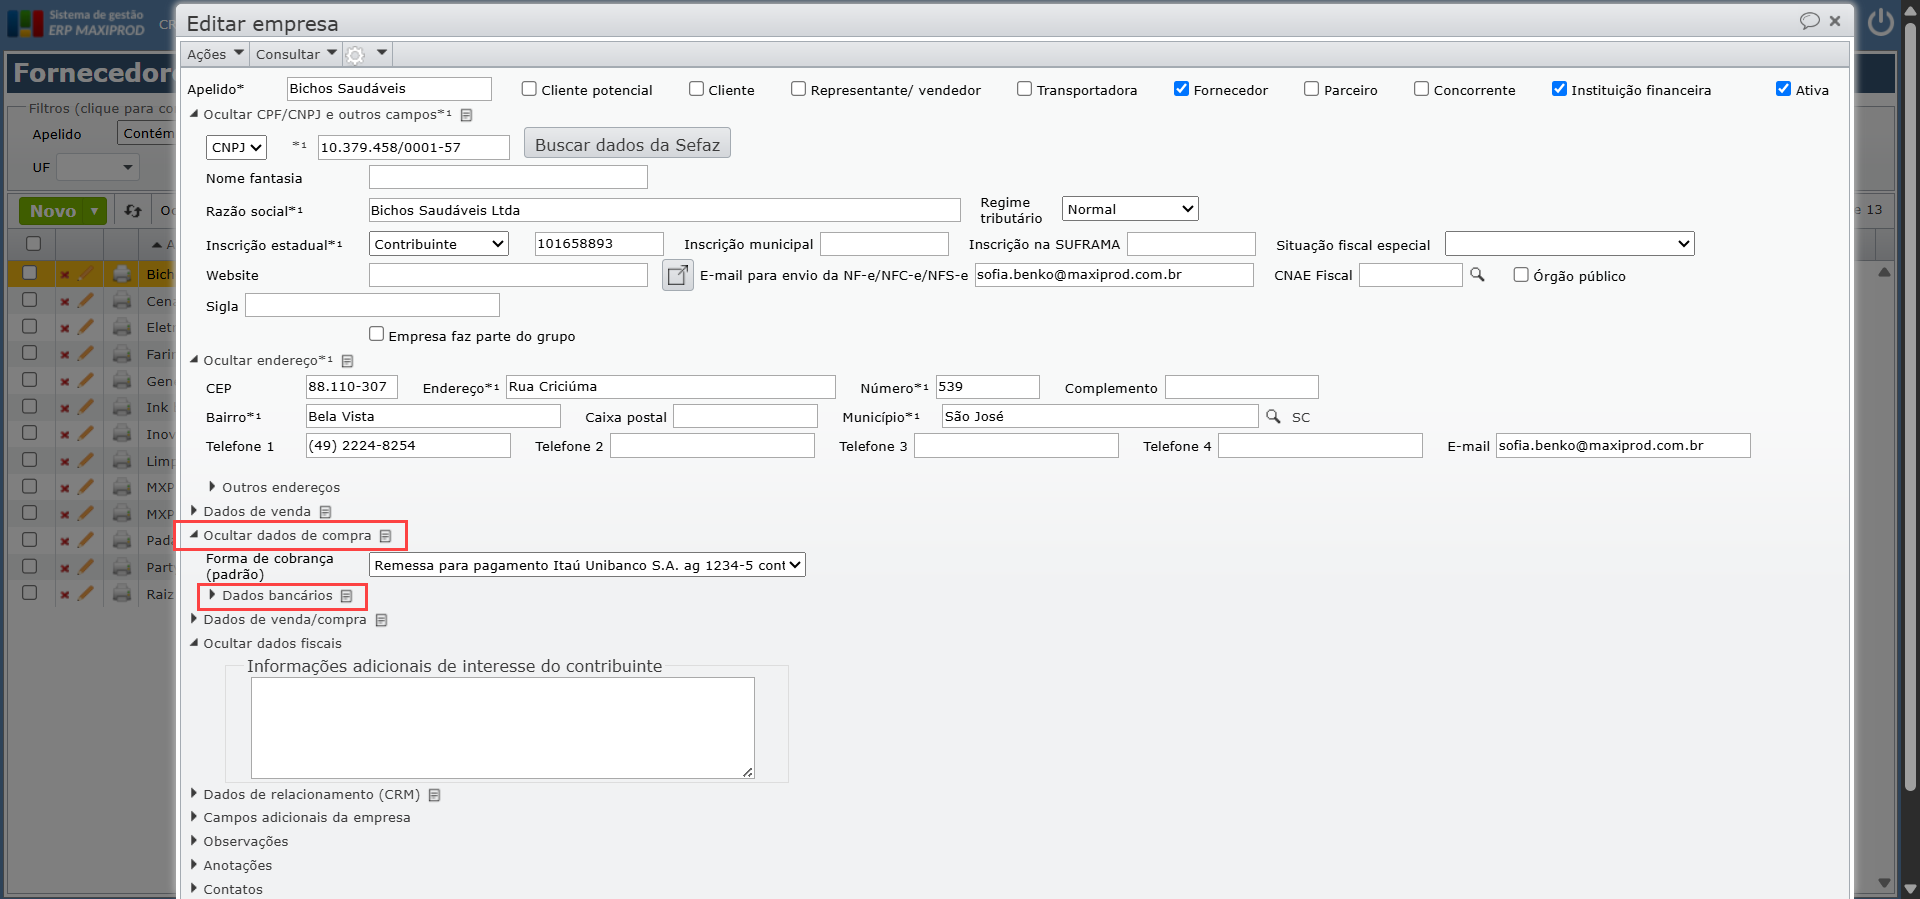Click the Complemento input field
The image size is (1920, 899).
click(1241, 387)
